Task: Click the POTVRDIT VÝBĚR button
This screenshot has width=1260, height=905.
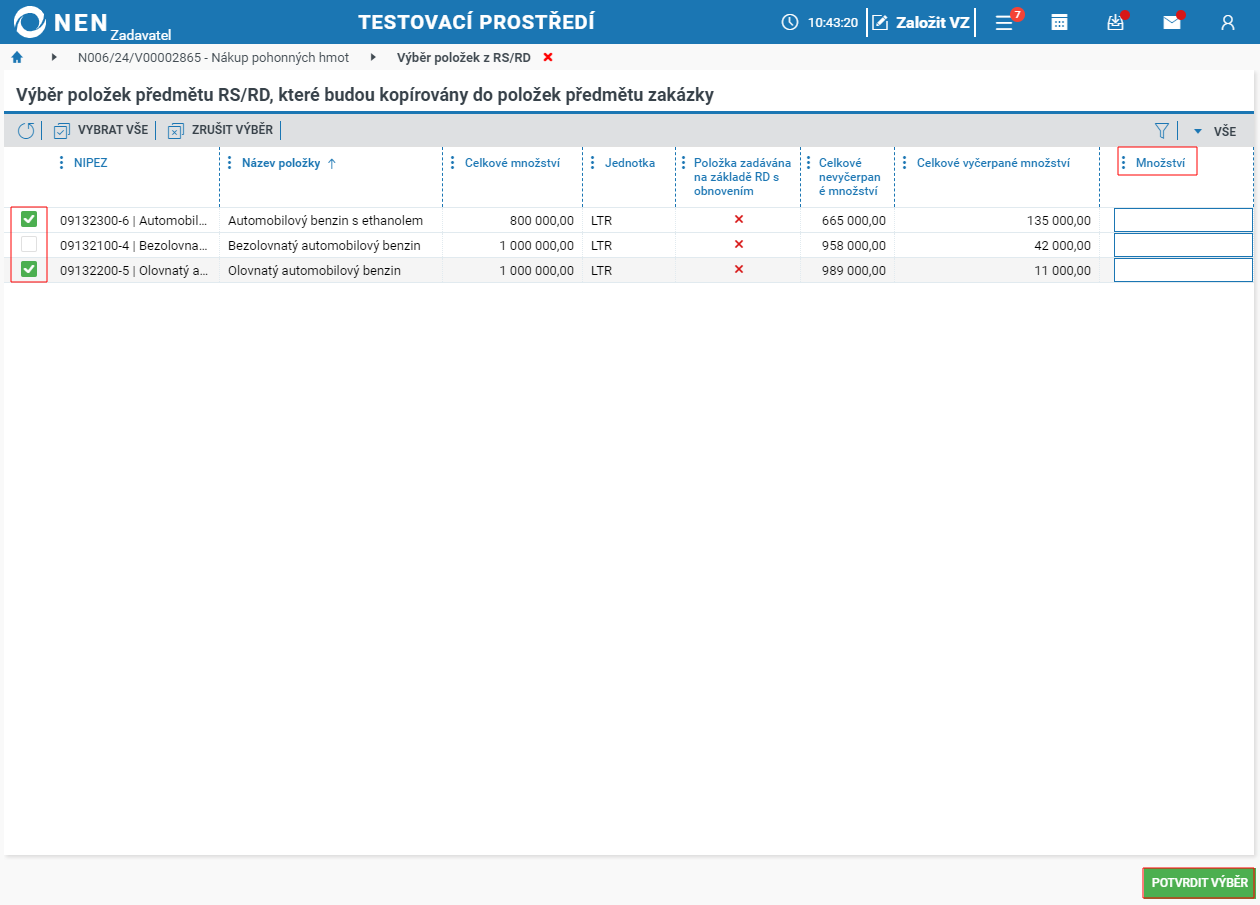Action: tap(1199, 883)
